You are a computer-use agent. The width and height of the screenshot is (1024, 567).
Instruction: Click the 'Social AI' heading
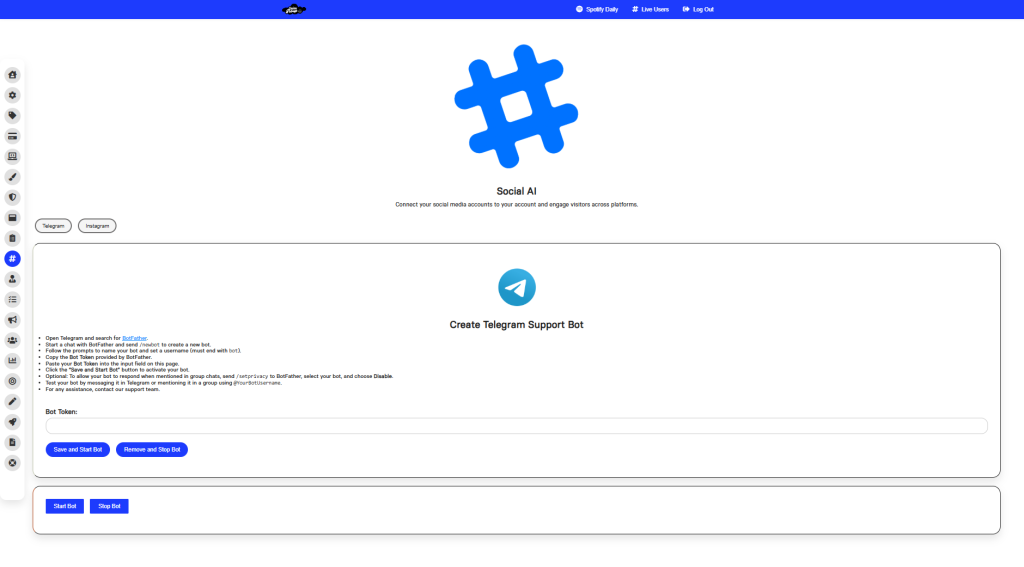click(517, 191)
